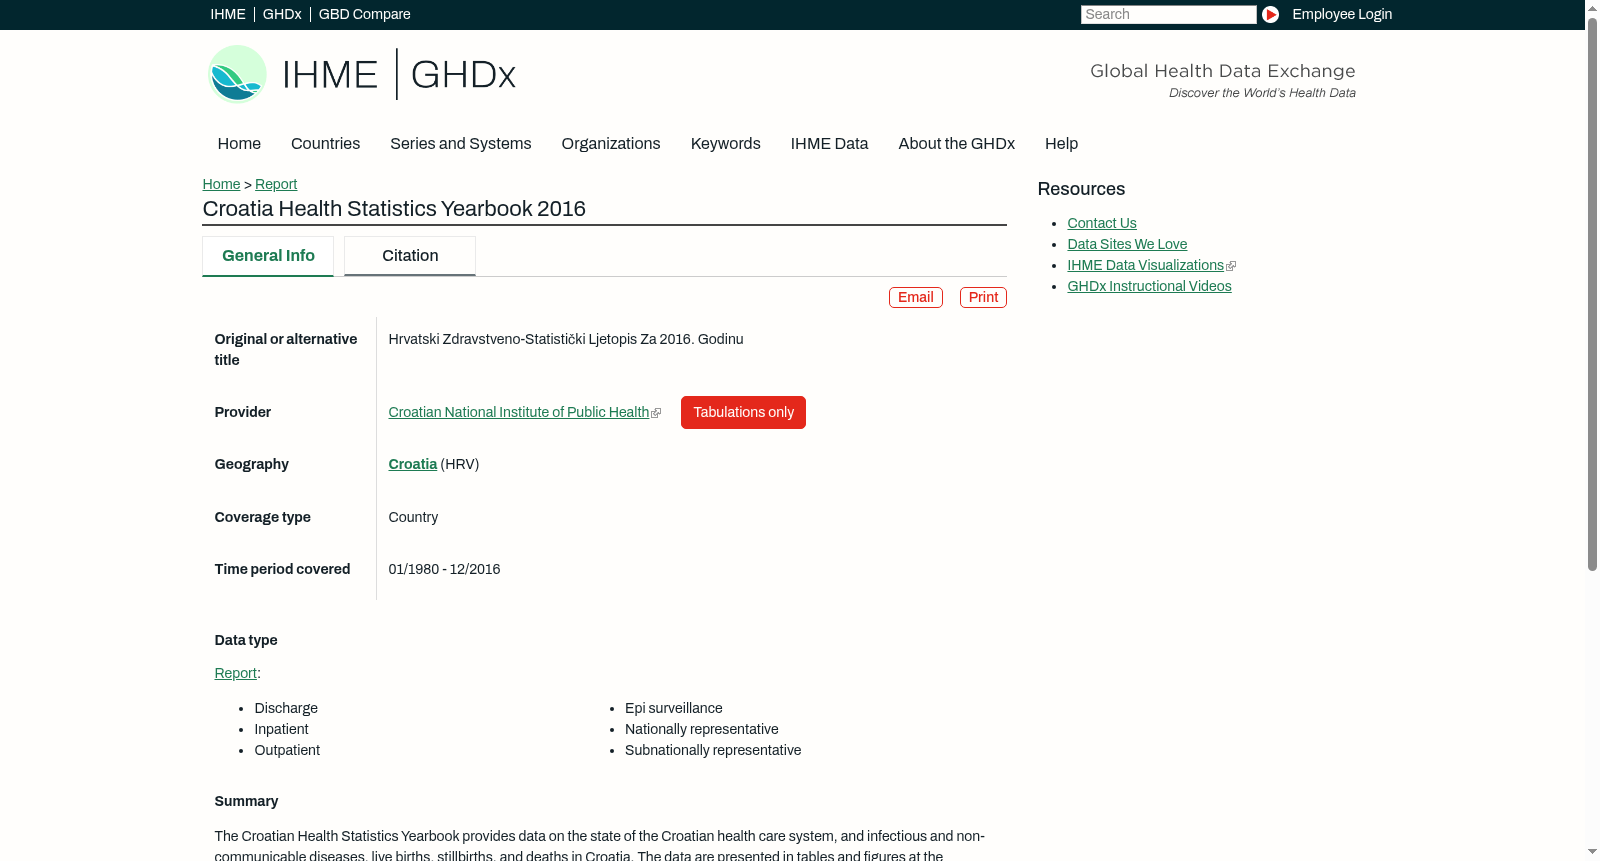1600x861 pixels.
Task: Click the Subnationally representative list item
Action: pyautogui.click(x=713, y=750)
